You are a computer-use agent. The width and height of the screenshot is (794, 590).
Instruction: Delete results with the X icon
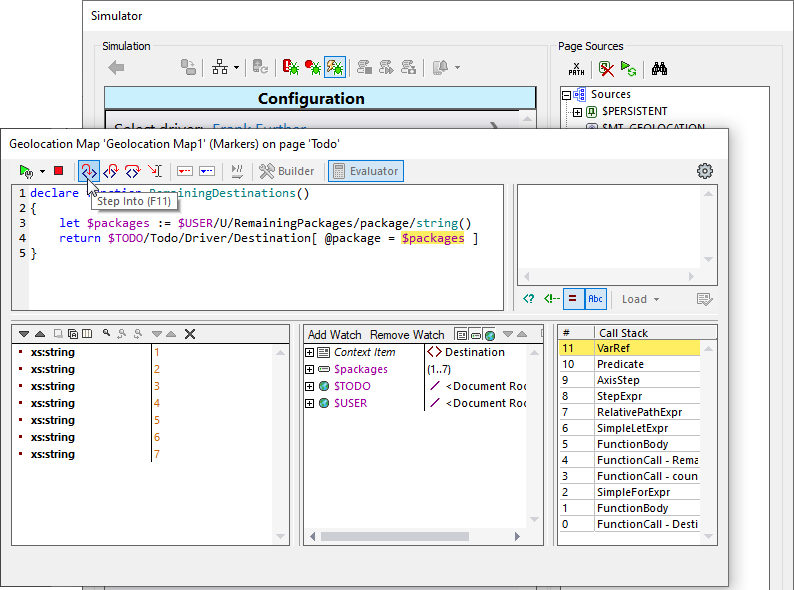[190, 334]
